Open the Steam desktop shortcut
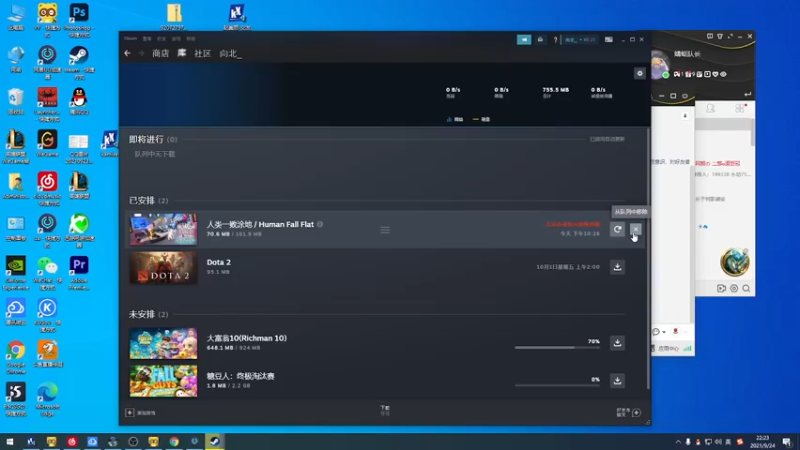 [79, 62]
